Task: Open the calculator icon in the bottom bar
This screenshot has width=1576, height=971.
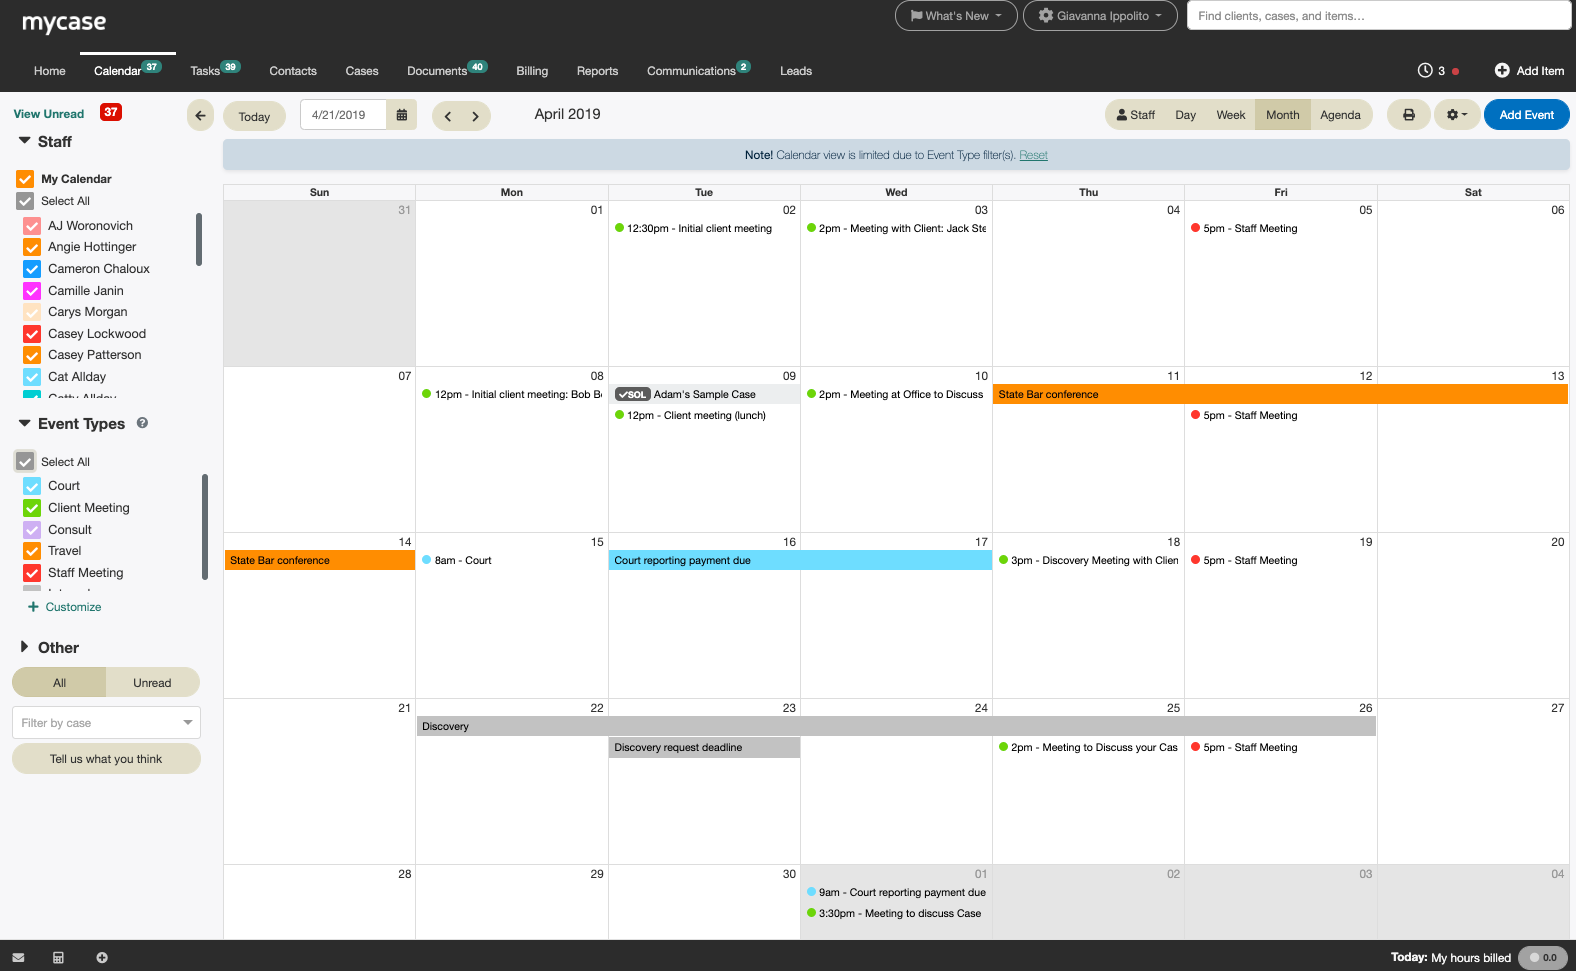Action: (58, 957)
